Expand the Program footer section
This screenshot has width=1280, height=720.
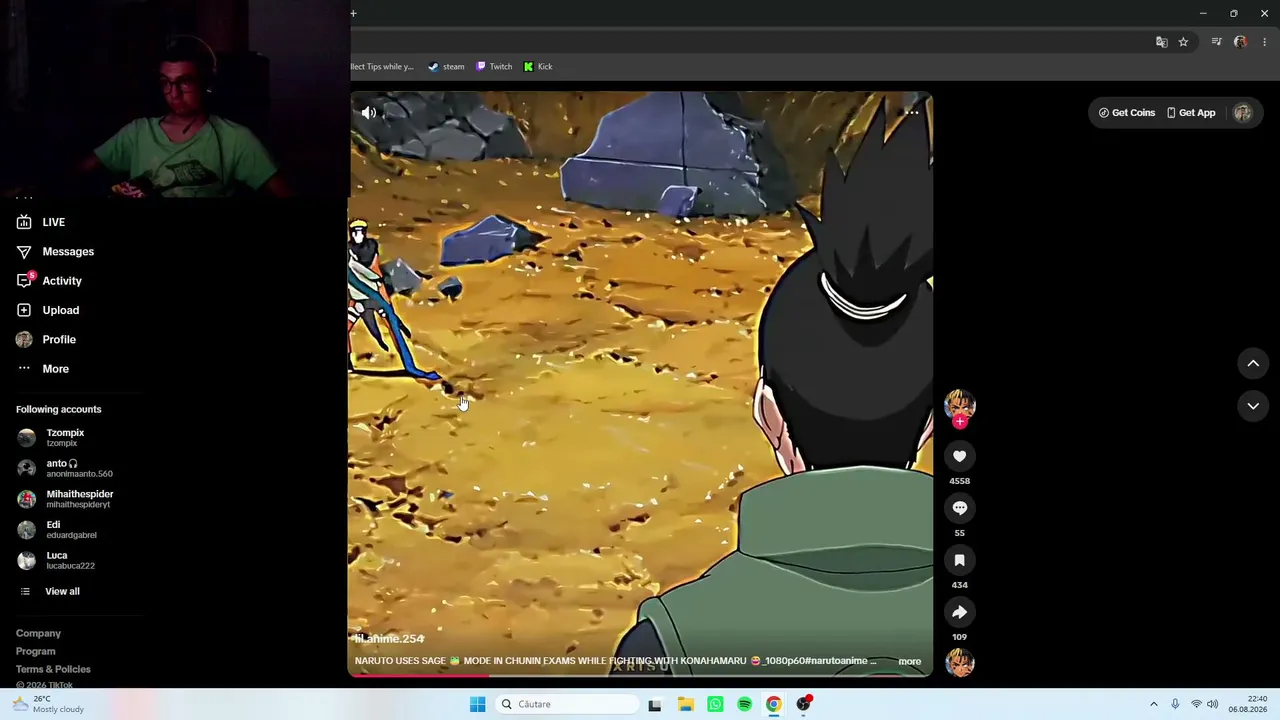(x=36, y=651)
